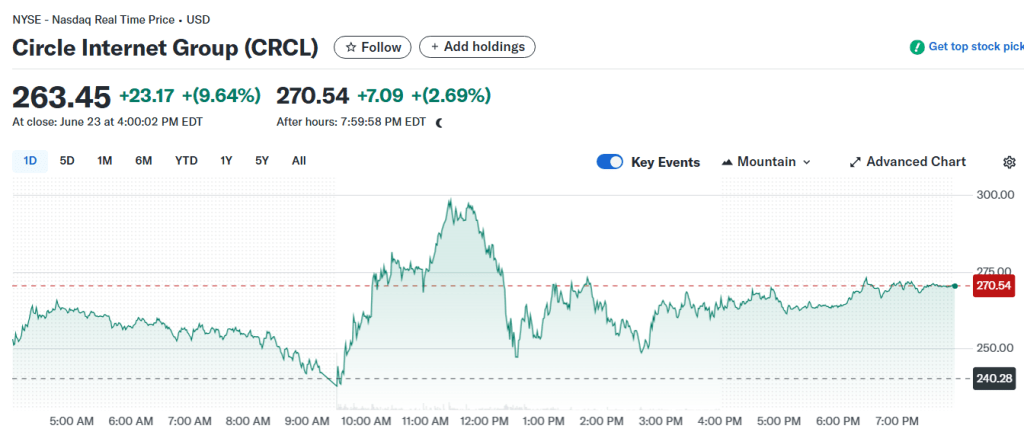Click the 263.45 closing price text

[61, 97]
